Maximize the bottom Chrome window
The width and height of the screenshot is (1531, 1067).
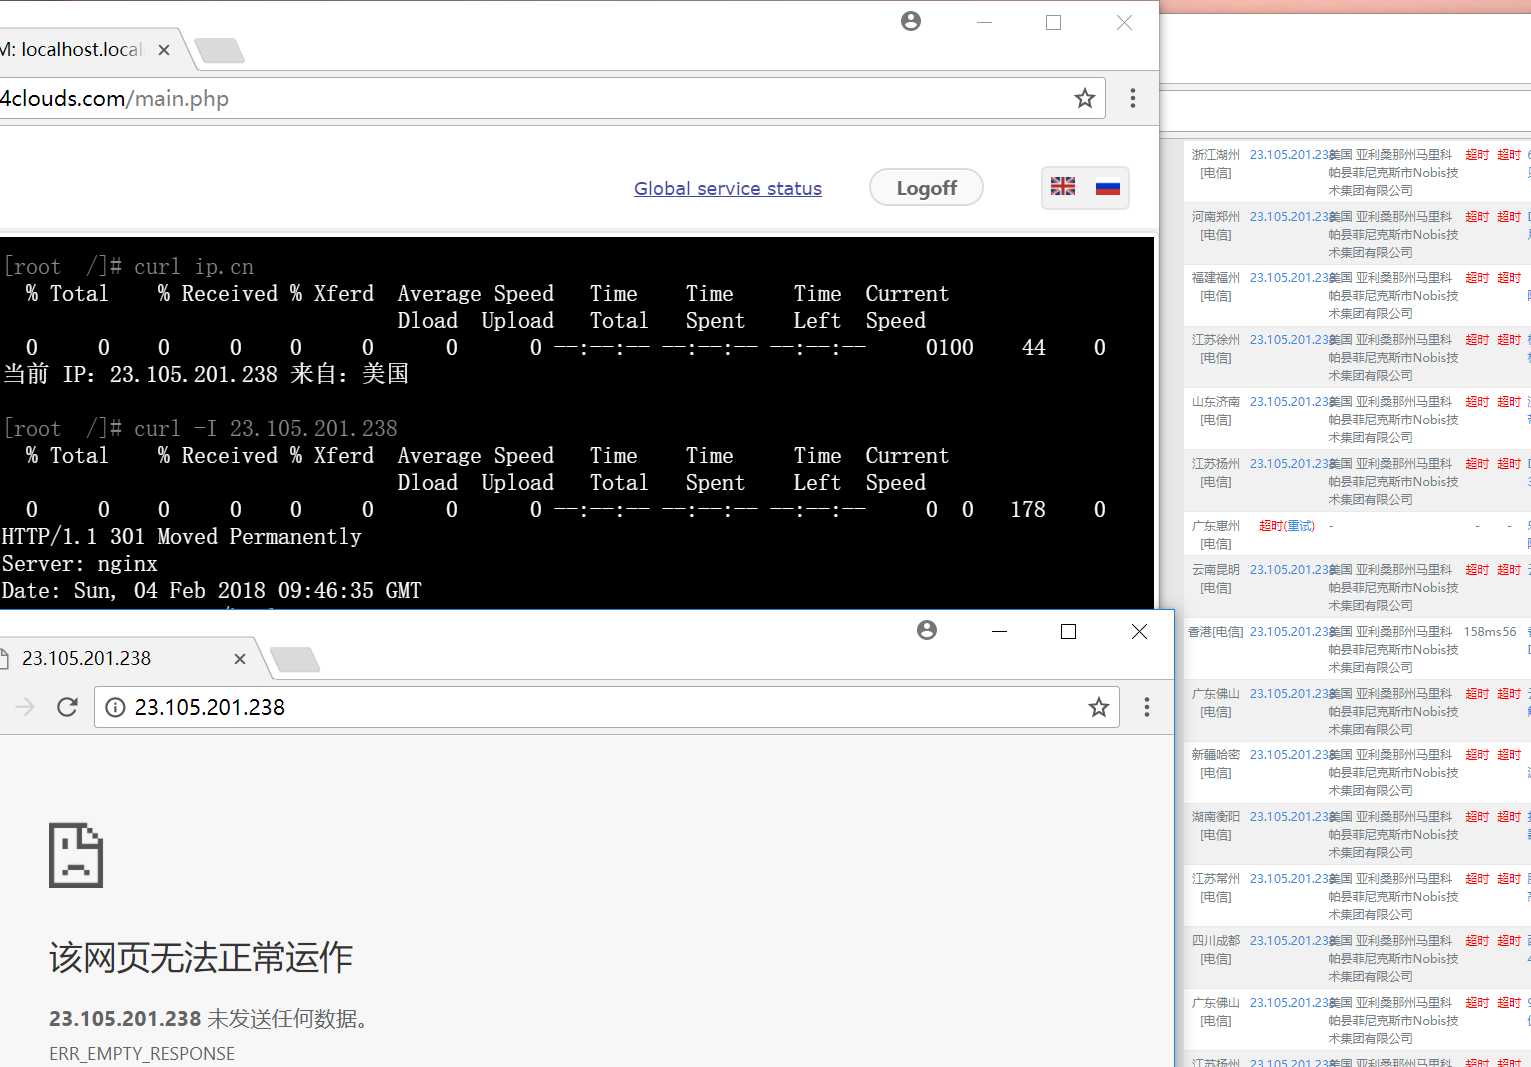click(x=1068, y=631)
